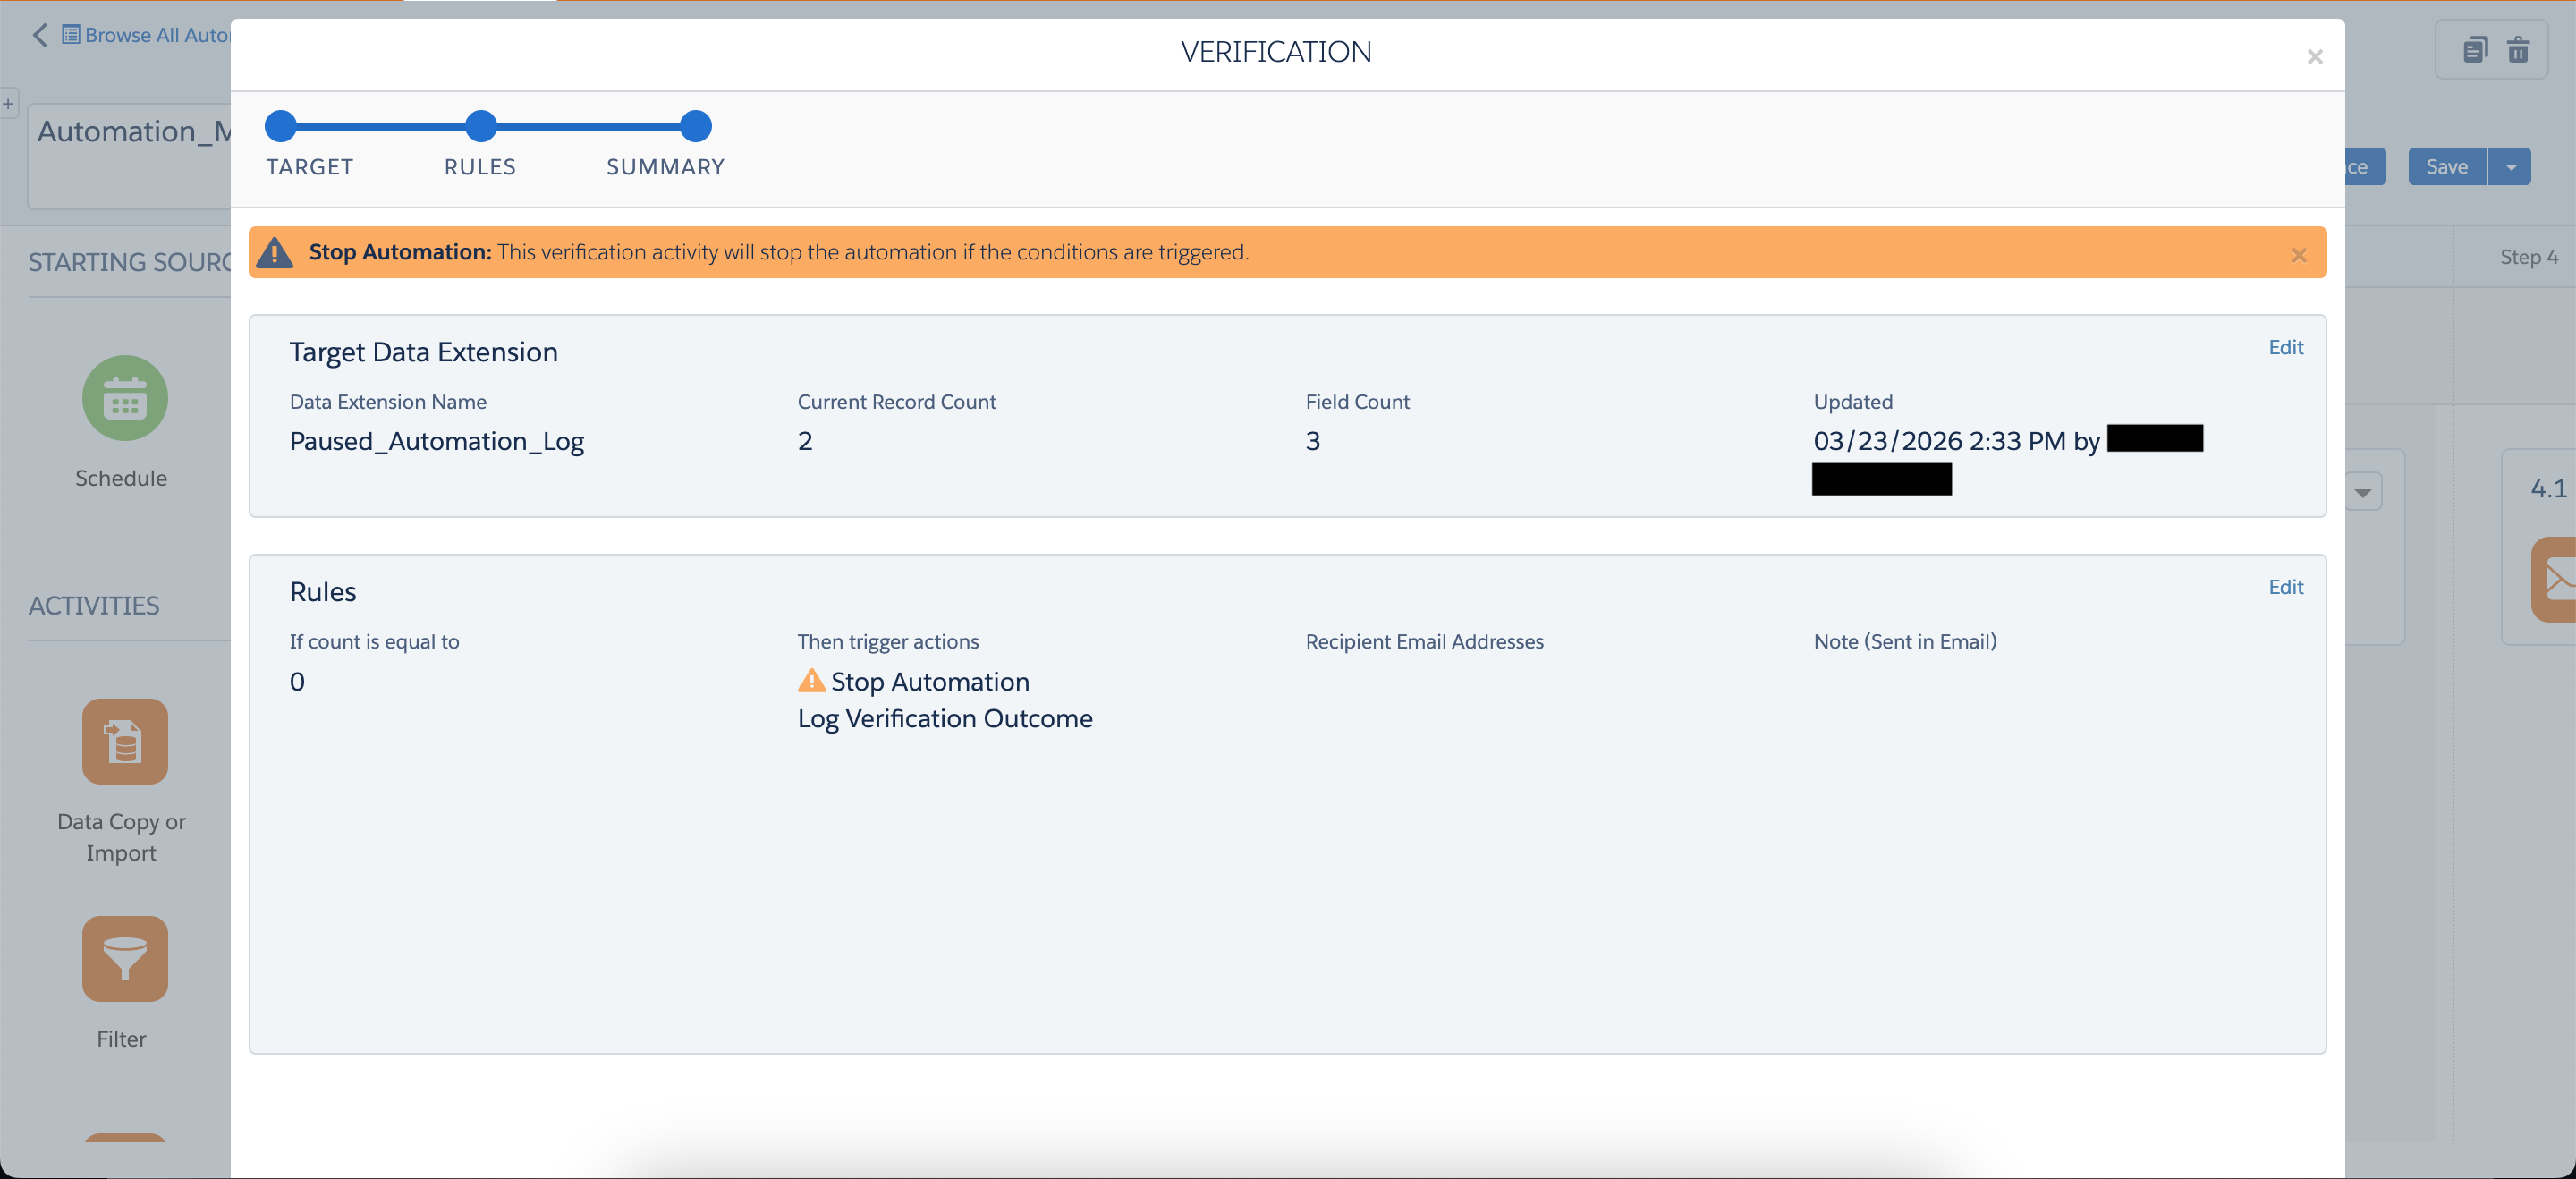The height and width of the screenshot is (1179, 2576).
Task: Select the Filter activity icon
Action: pos(125,959)
